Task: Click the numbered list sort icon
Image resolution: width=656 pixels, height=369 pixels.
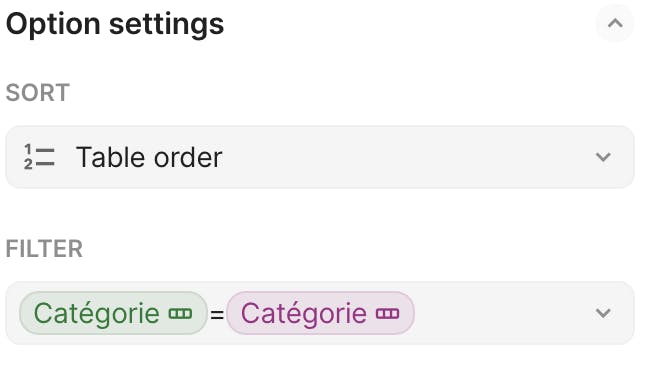Action: 39,157
